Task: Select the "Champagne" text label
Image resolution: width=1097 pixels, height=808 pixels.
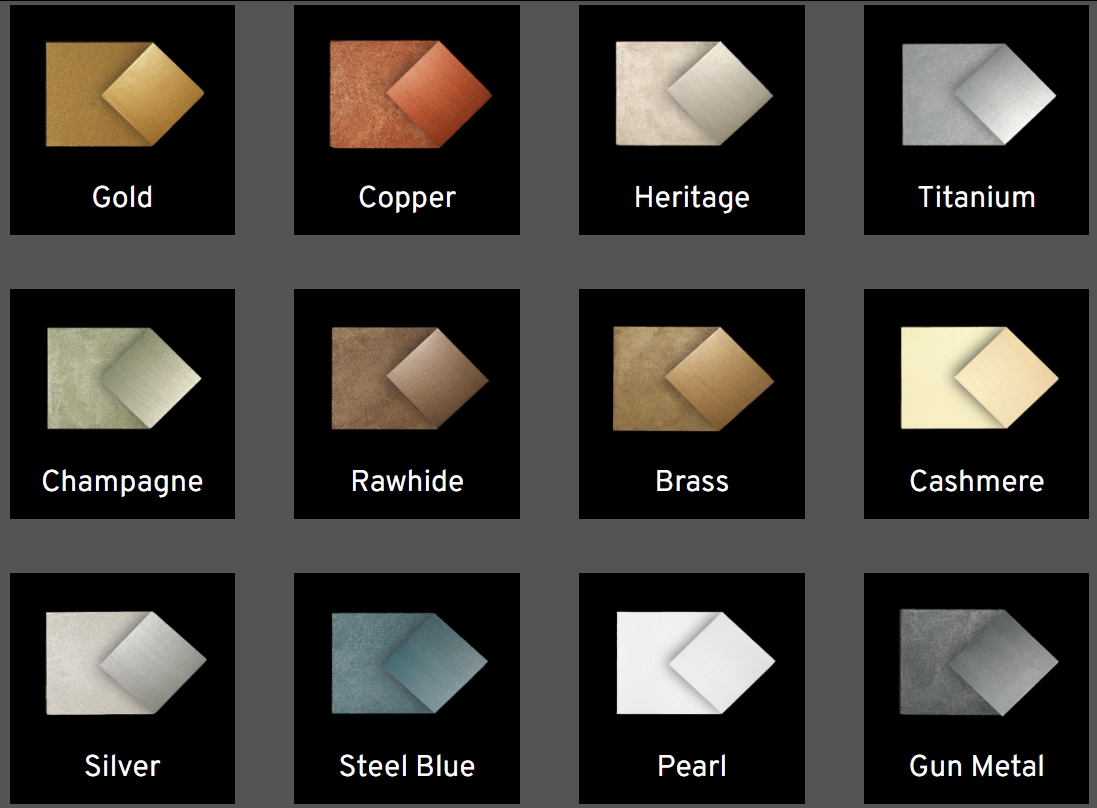Action: coord(122,482)
